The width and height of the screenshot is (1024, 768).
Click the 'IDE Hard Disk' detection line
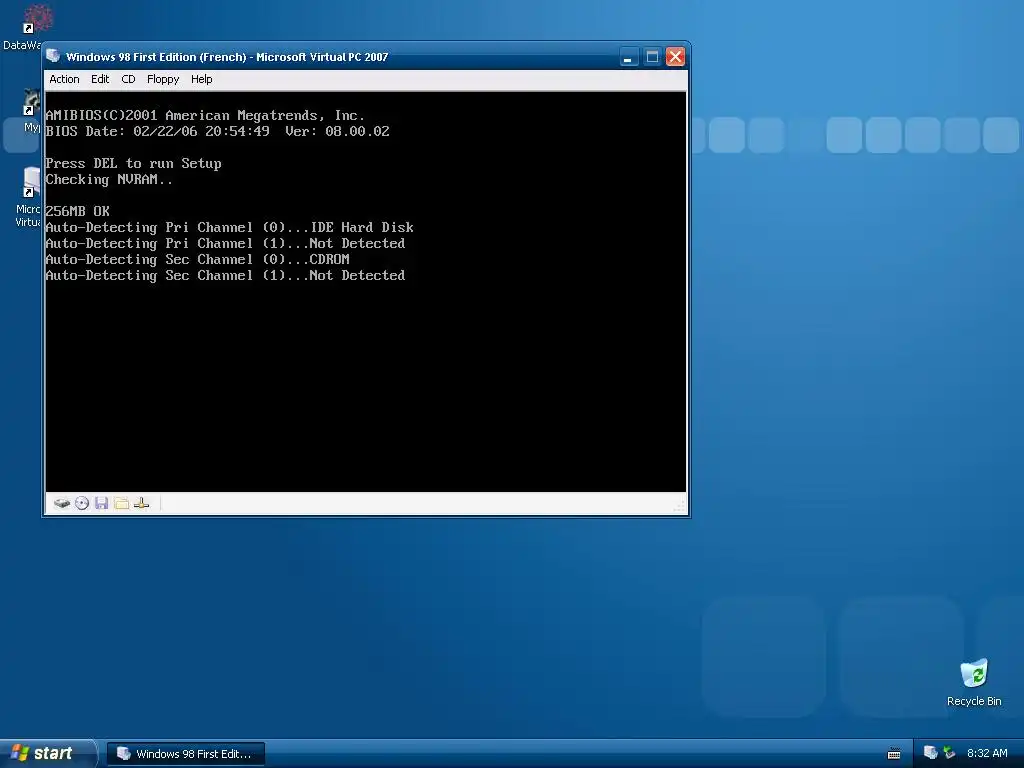tap(229, 227)
